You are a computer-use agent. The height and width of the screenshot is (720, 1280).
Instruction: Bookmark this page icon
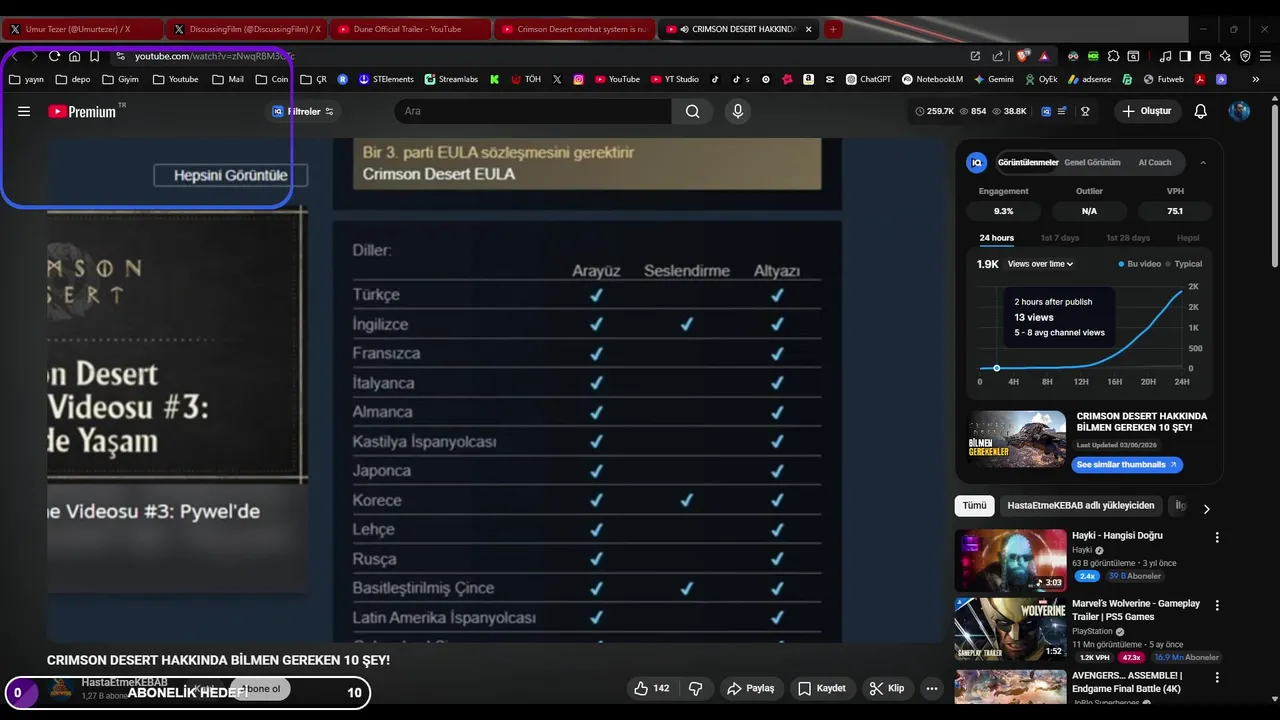[x=94, y=56]
